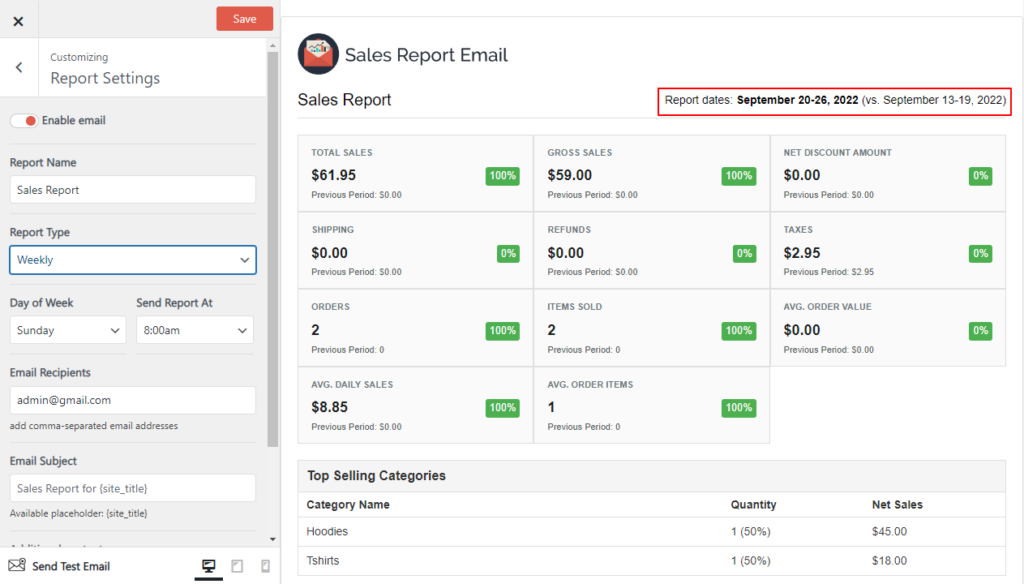Click the envelope icon beside Send Test Email
The image size is (1024, 584).
pos(17,566)
